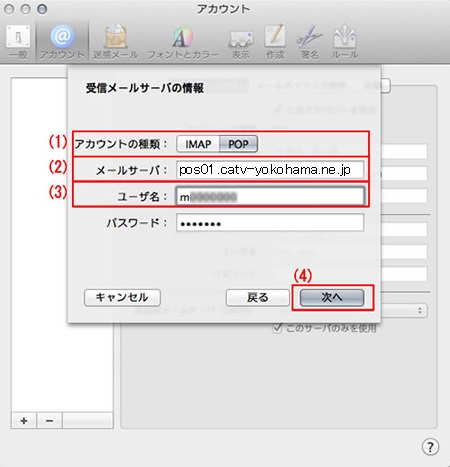Screen dimensions: 450x467
Task: Click the help question mark button
Action: (430, 447)
